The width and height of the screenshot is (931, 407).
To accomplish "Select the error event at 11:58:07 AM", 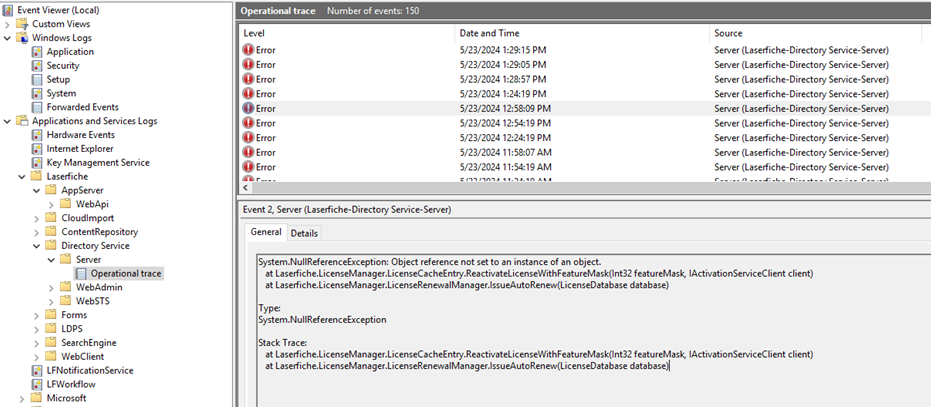I will click(x=585, y=152).
